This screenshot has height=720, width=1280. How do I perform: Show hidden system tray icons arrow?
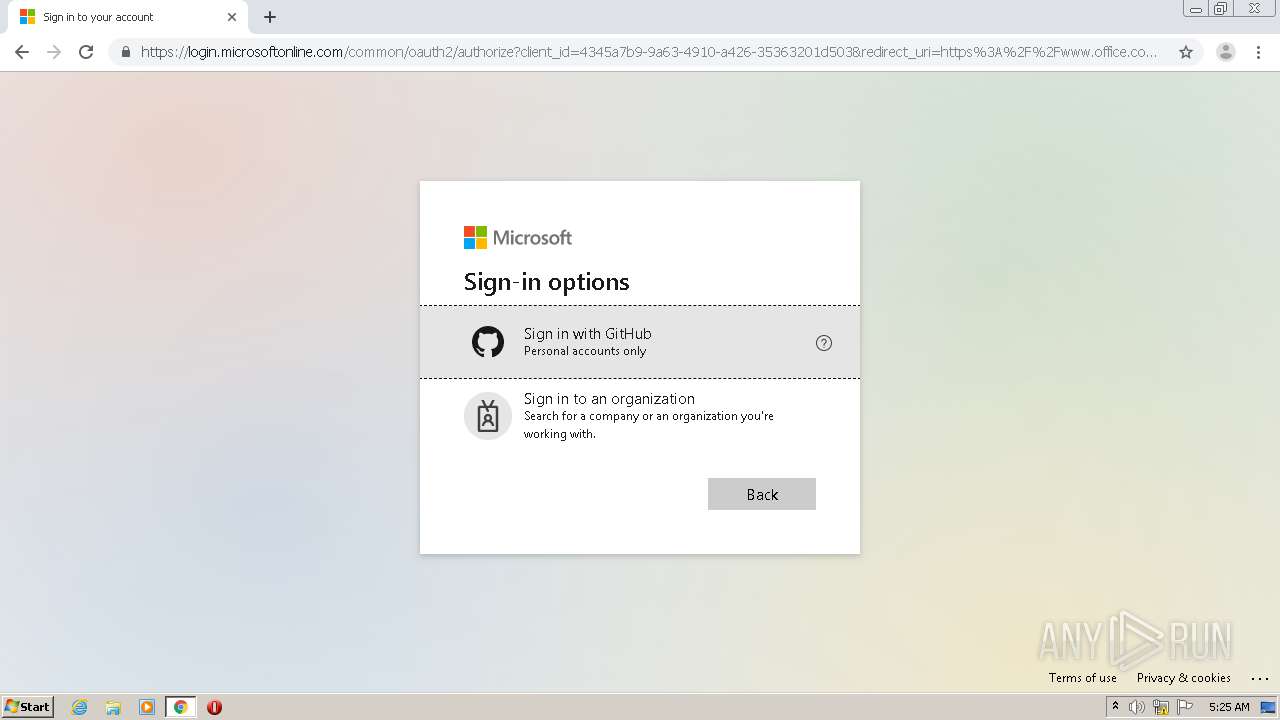(1115, 707)
